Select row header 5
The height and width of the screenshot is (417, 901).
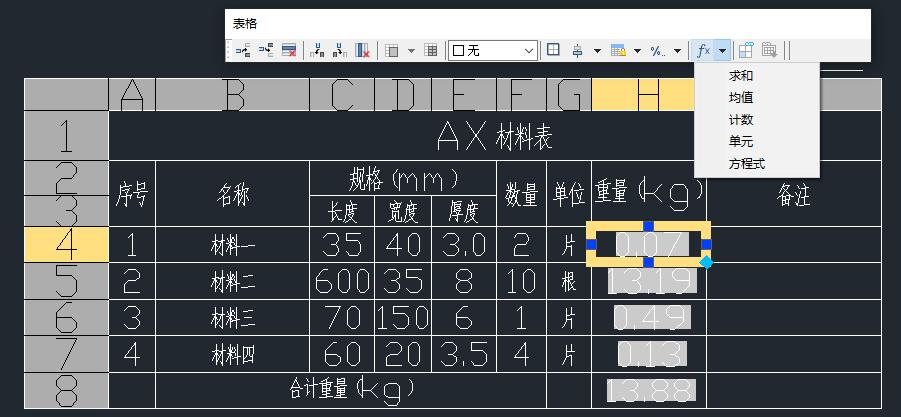[x=66, y=281]
